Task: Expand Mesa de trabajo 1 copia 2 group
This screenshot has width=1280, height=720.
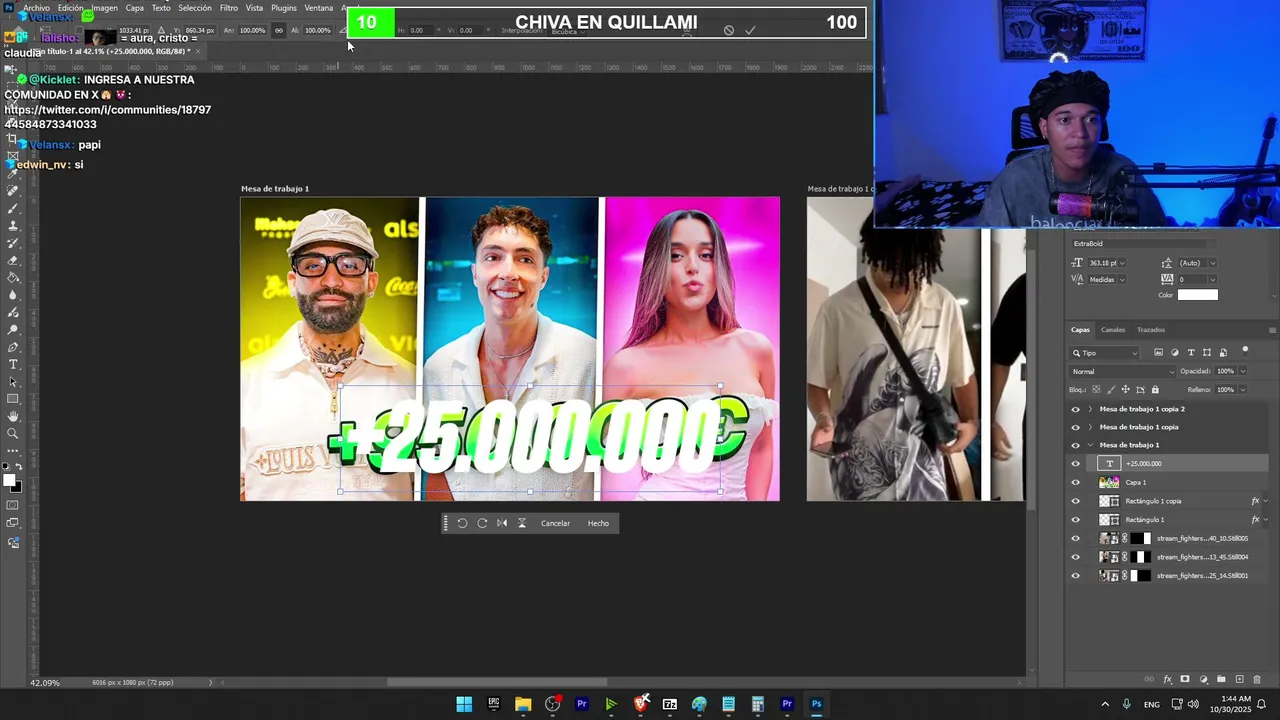Action: [1090, 409]
